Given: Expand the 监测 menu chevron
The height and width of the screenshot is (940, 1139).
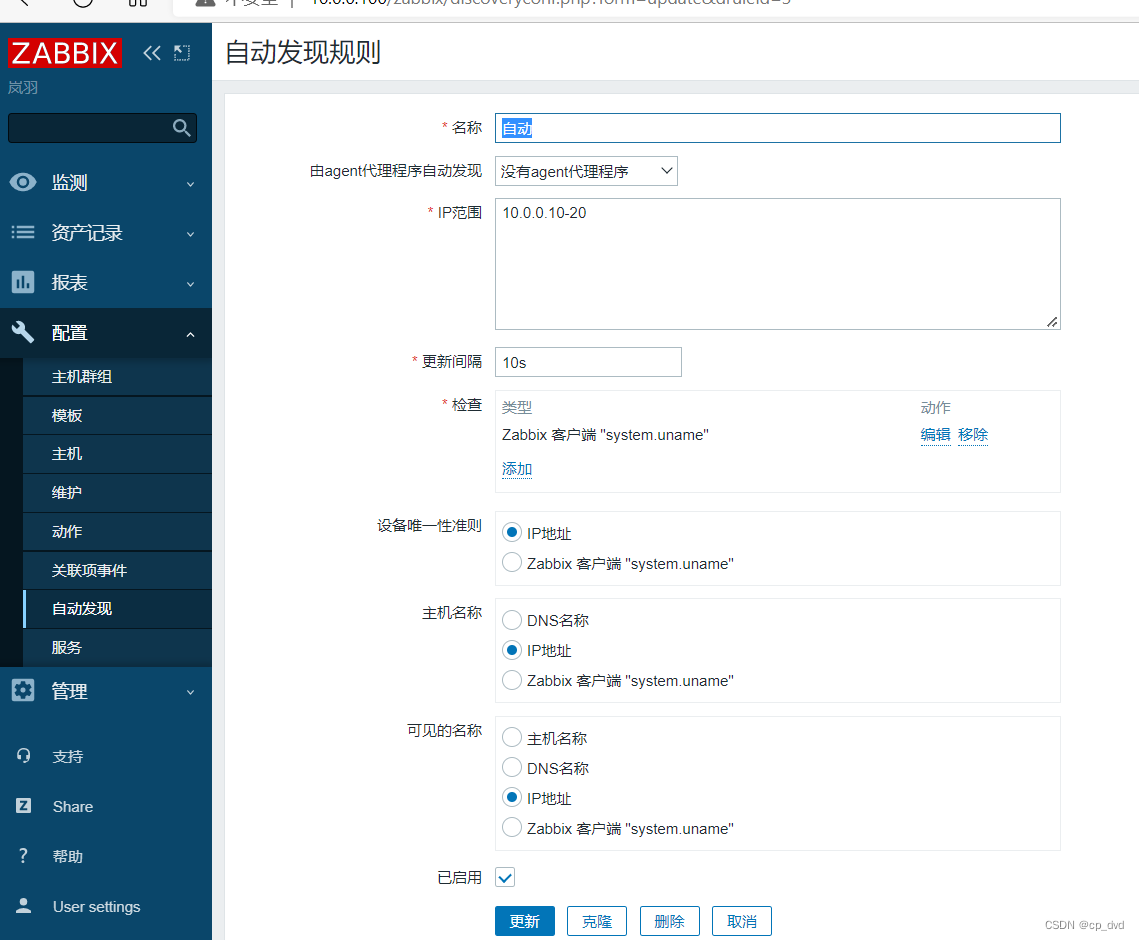Looking at the screenshot, I should (x=190, y=183).
